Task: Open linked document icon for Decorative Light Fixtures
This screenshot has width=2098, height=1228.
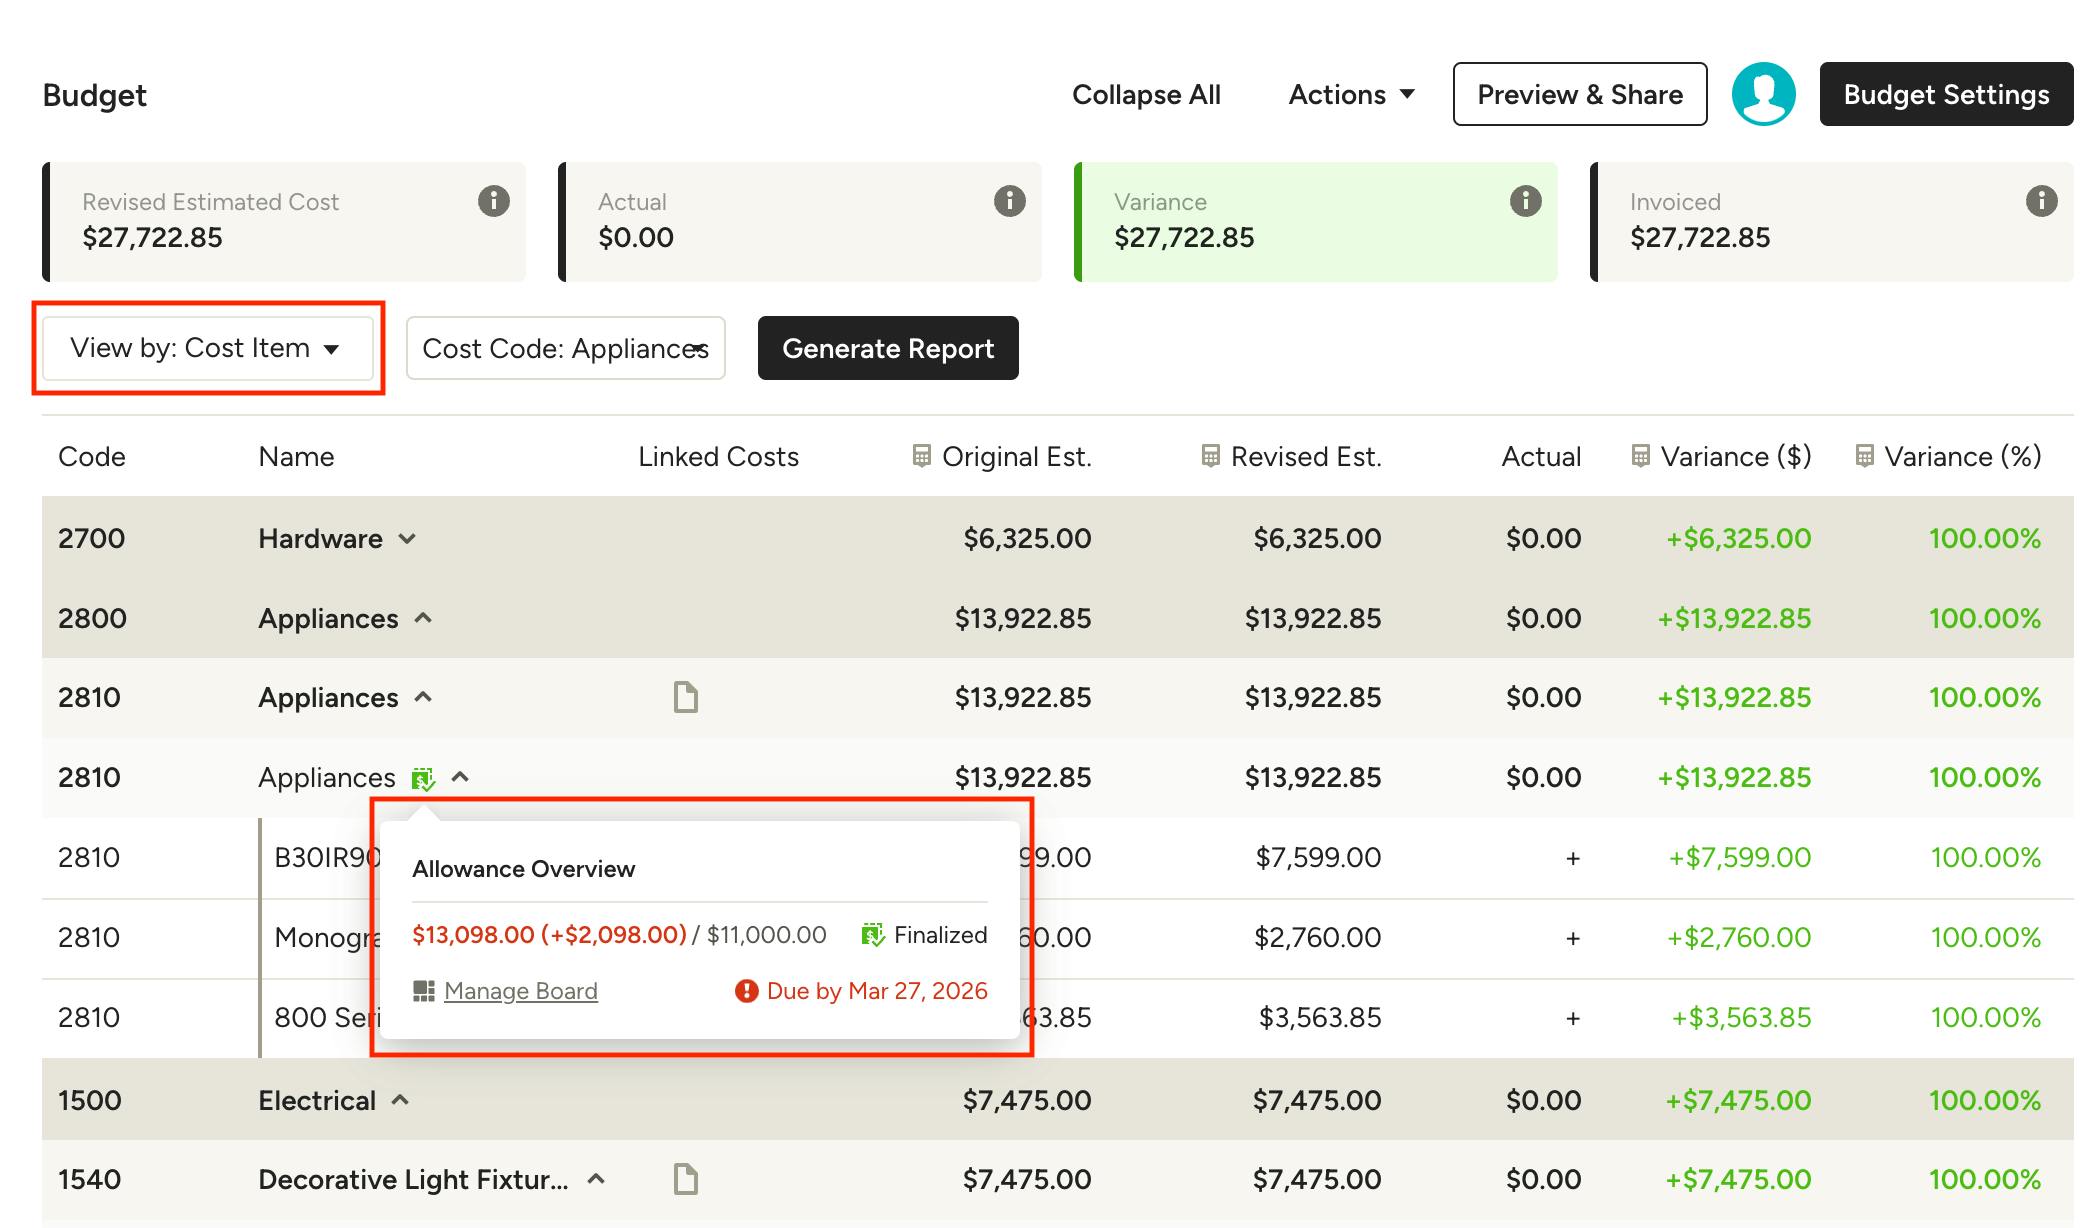Action: [x=686, y=1179]
